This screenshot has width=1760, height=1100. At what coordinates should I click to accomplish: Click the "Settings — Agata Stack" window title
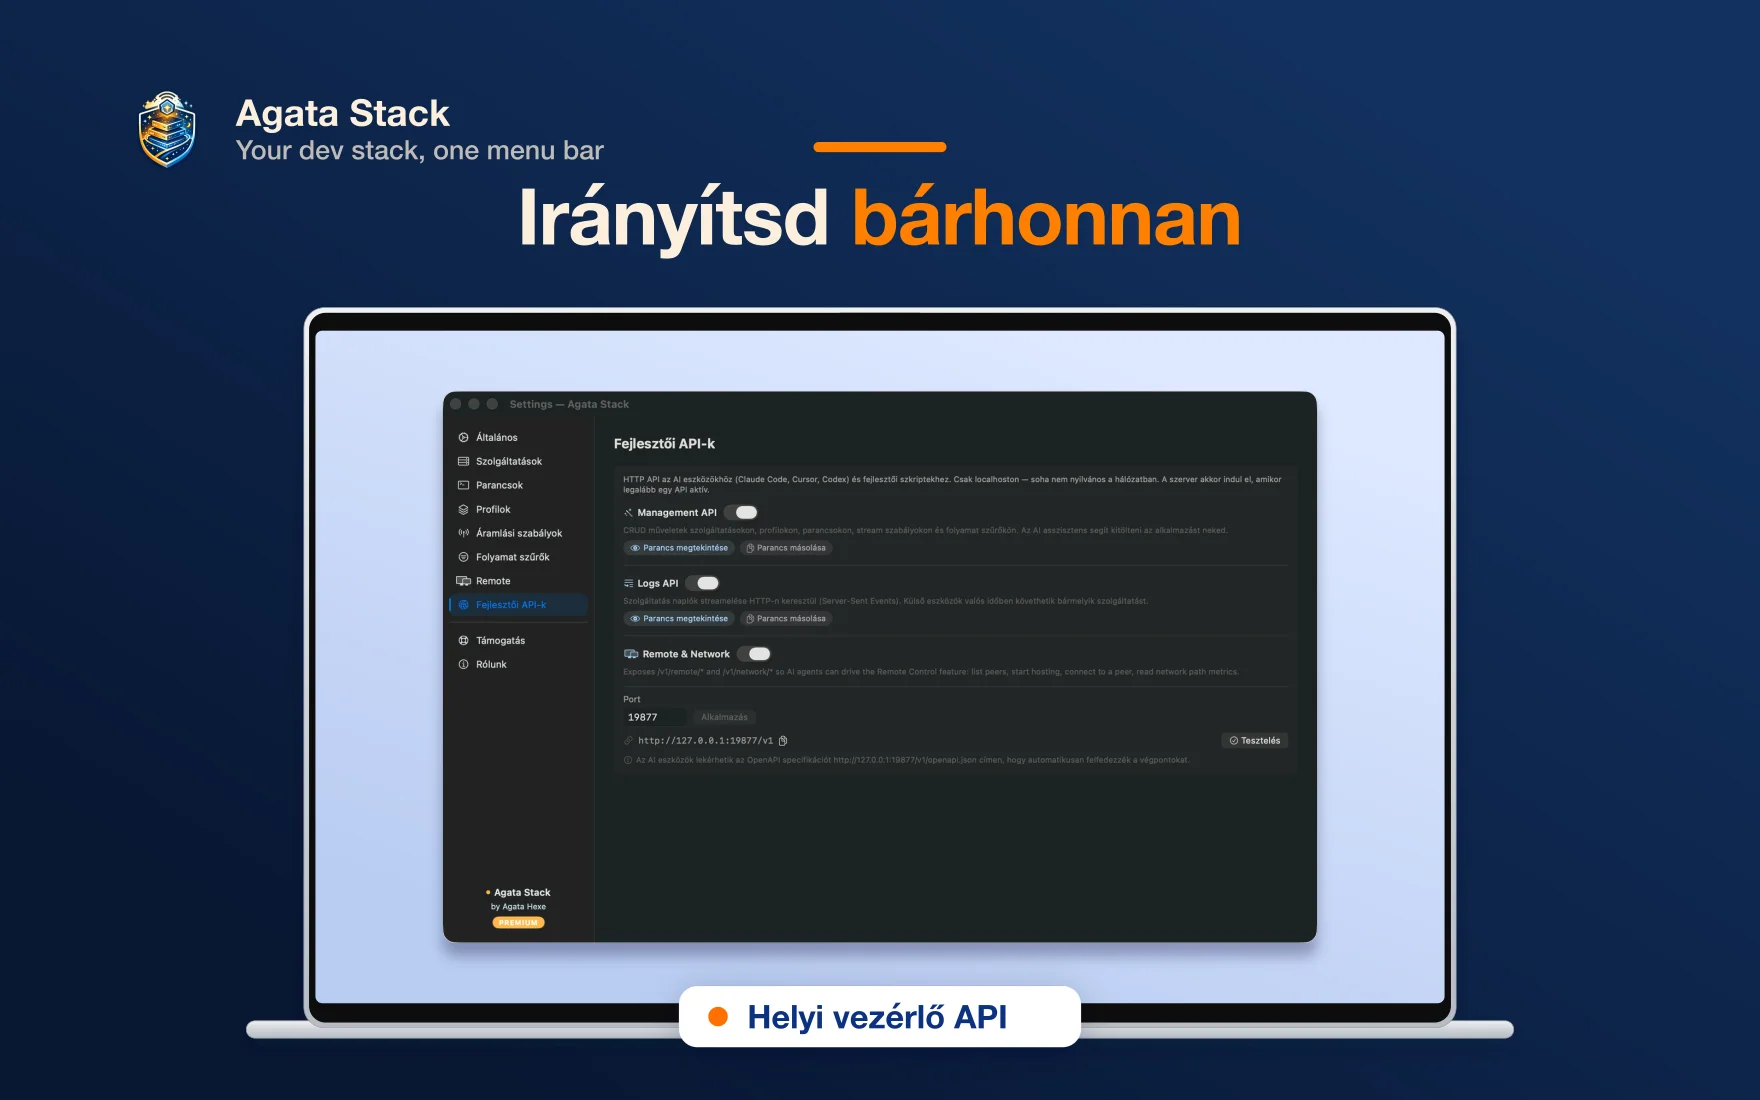click(x=569, y=405)
